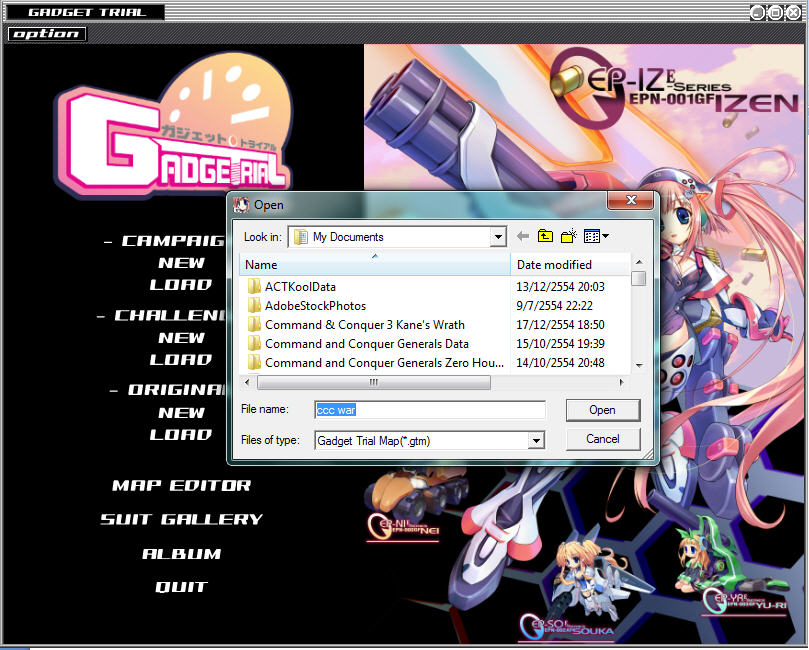Click the date 15/10/2554 19:39

click(x=560, y=344)
